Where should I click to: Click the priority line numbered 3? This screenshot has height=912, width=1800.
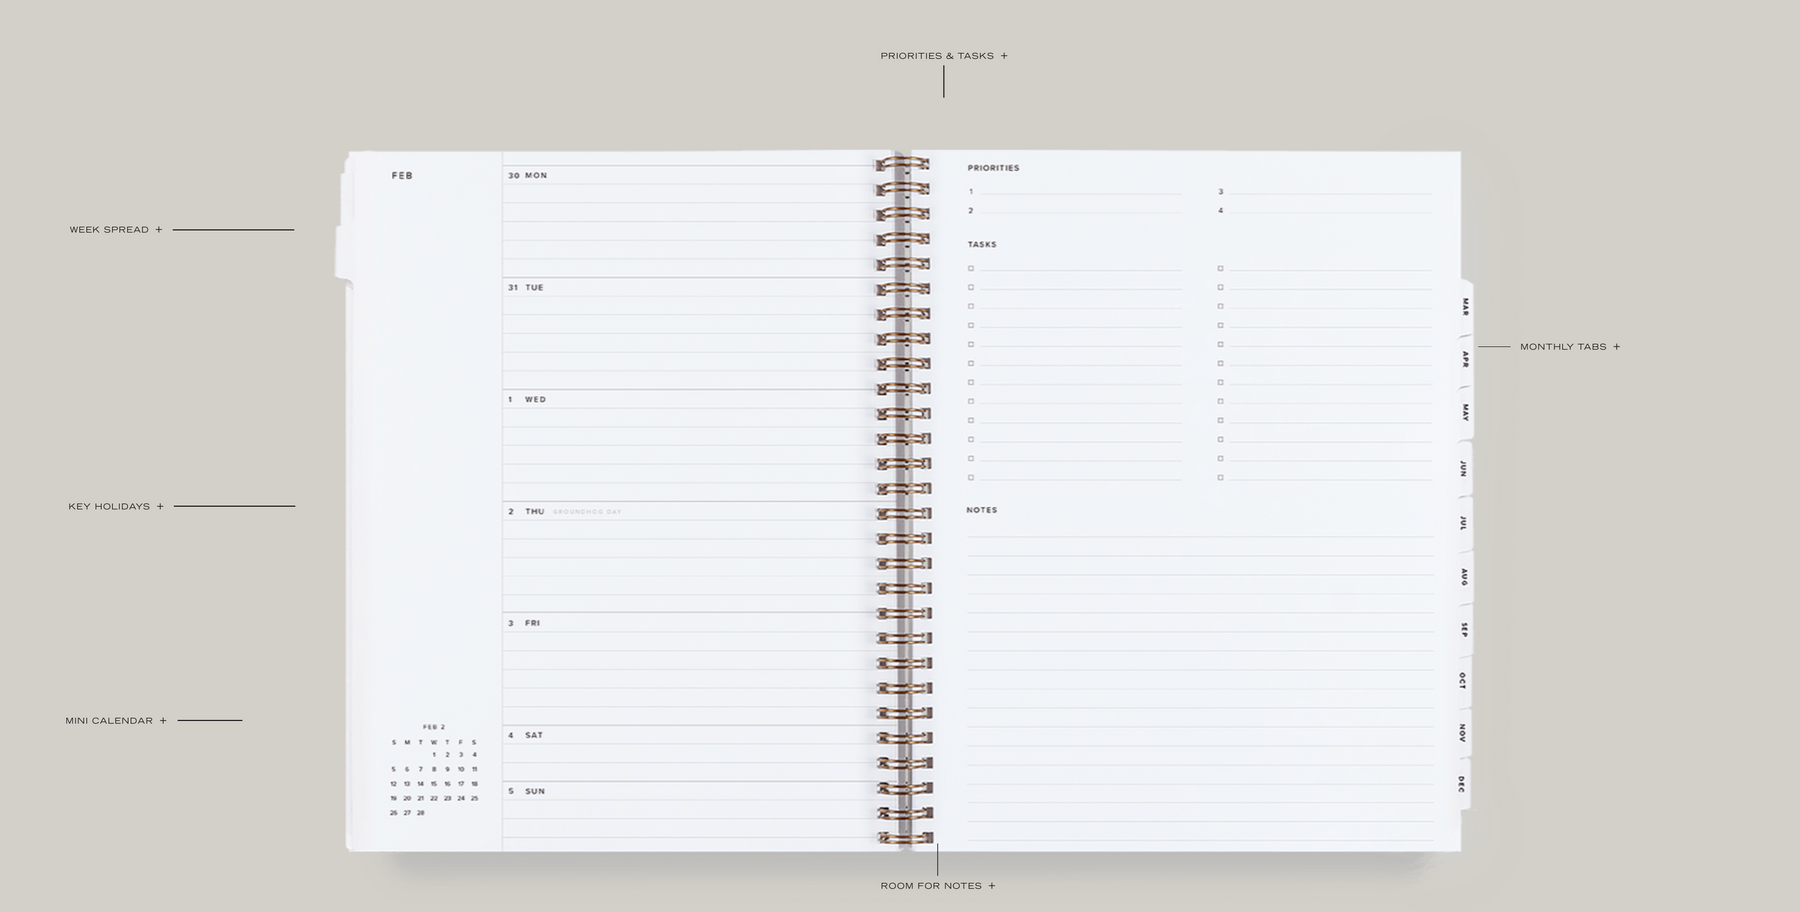1324,192
